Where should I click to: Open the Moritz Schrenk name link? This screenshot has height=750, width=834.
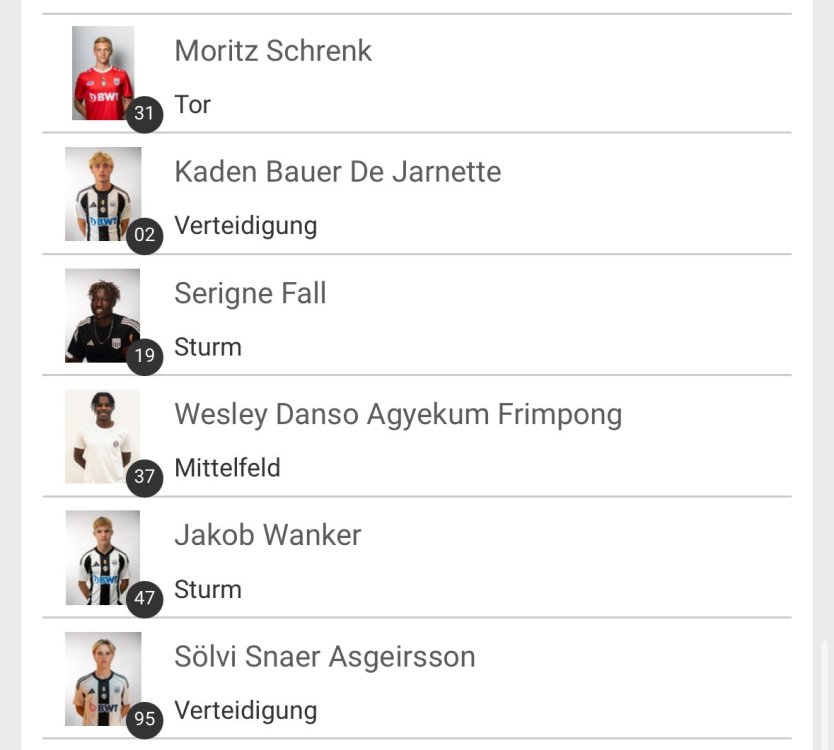click(x=273, y=51)
